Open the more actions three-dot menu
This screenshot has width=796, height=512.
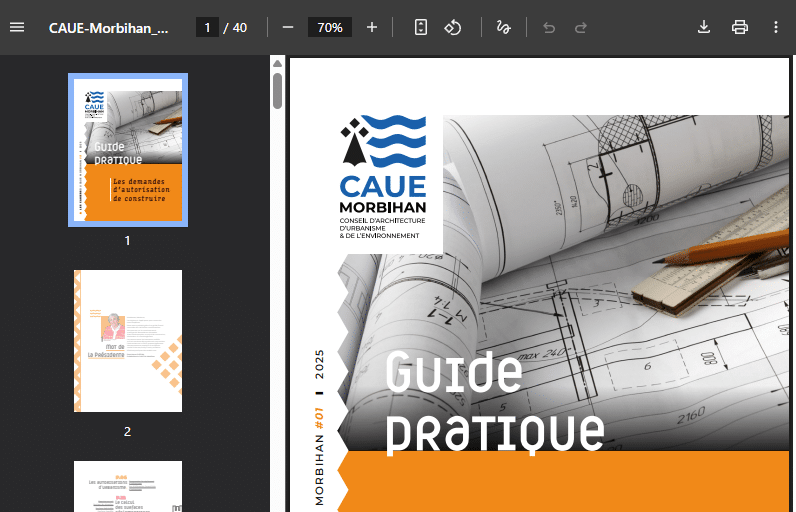click(776, 27)
